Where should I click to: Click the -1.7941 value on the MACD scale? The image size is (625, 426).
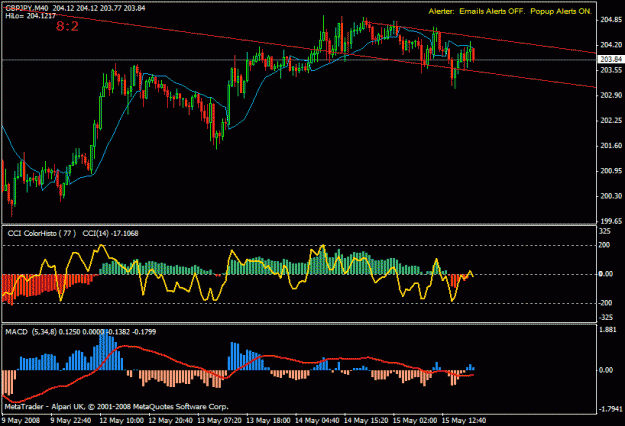(x=610, y=409)
